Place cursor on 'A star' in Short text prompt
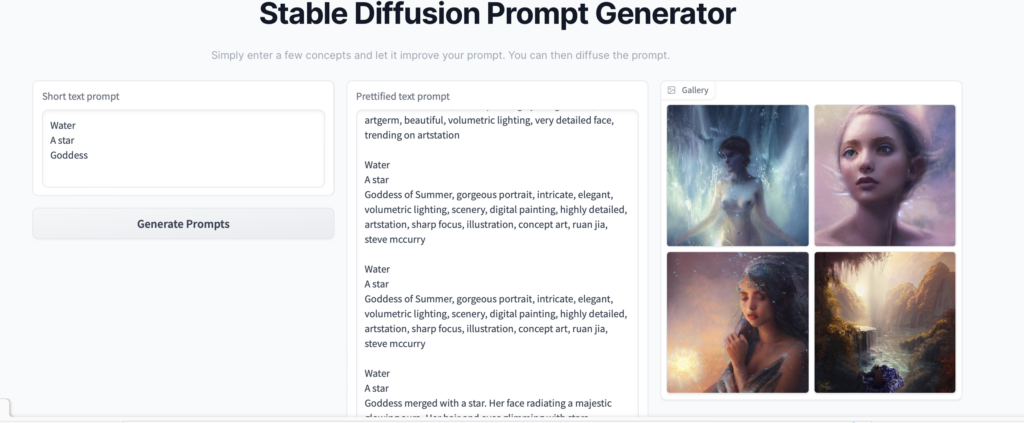The width and height of the screenshot is (1024, 423). [62, 140]
